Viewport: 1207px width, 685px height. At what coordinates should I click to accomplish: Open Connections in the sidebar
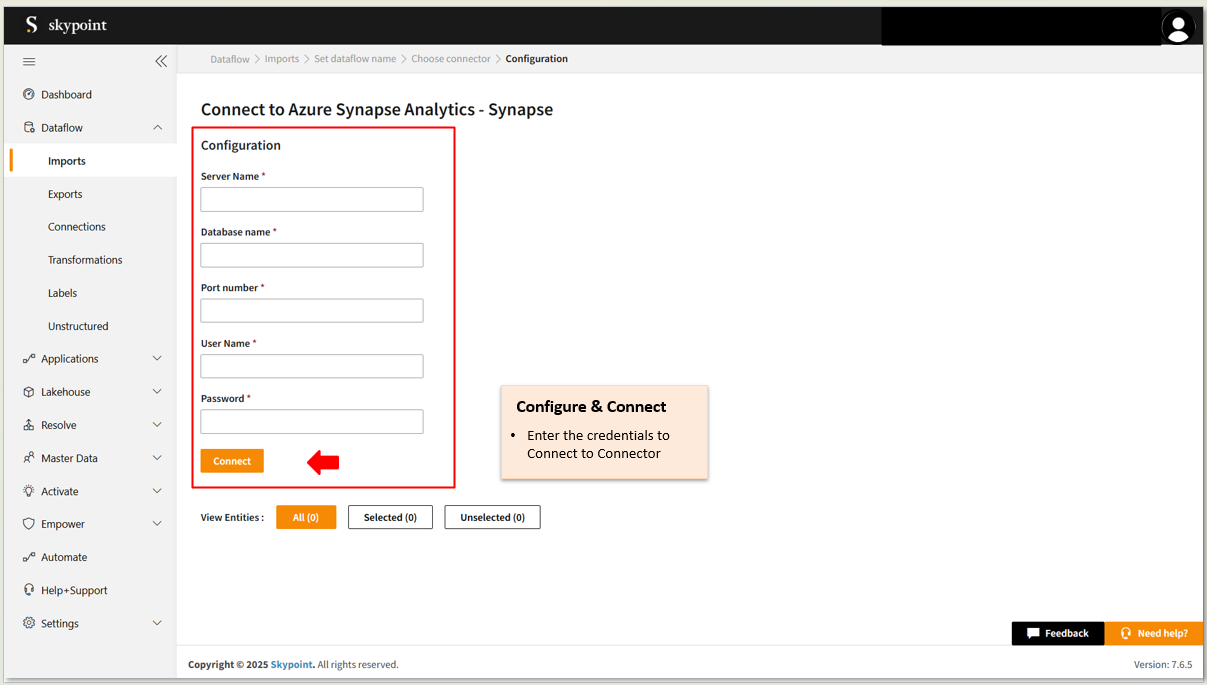tap(77, 227)
